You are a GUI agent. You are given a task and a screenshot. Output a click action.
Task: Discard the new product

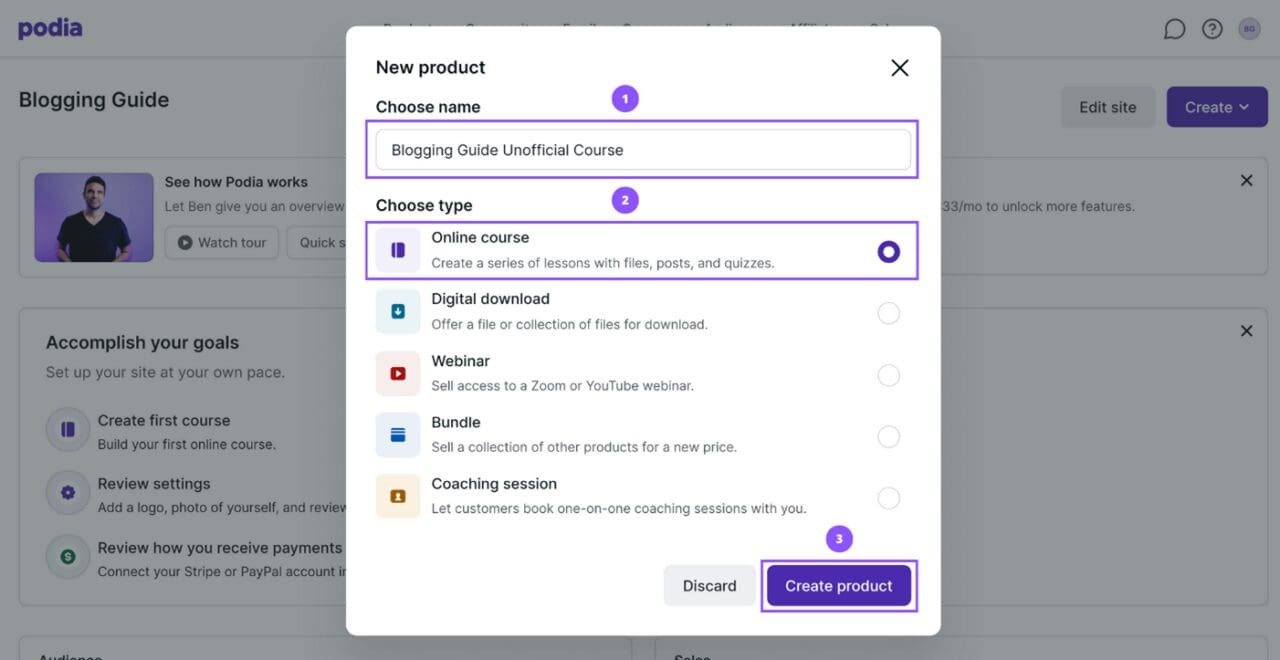tap(709, 585)
